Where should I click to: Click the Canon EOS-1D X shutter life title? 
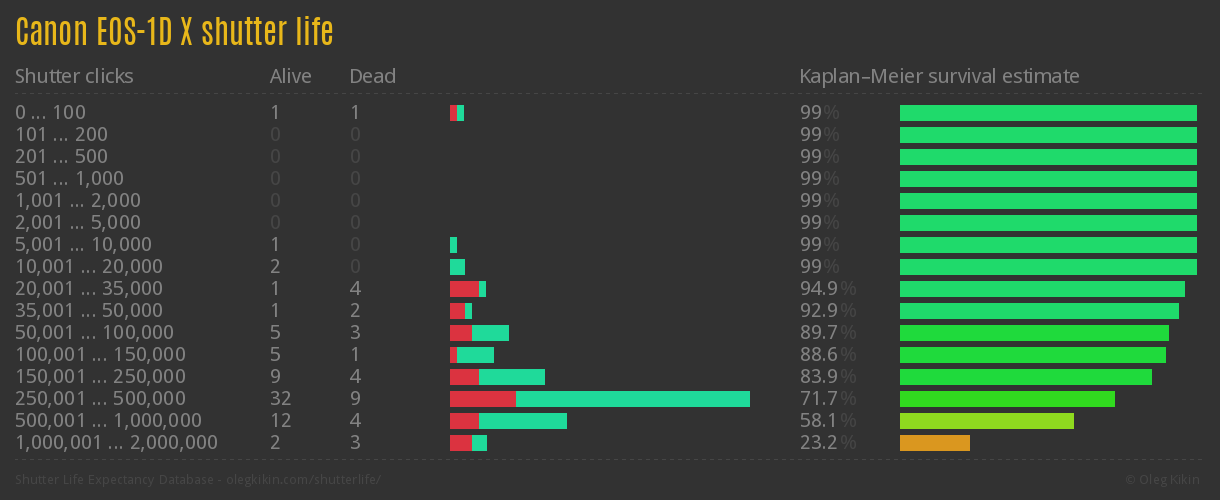pos(174,33)
